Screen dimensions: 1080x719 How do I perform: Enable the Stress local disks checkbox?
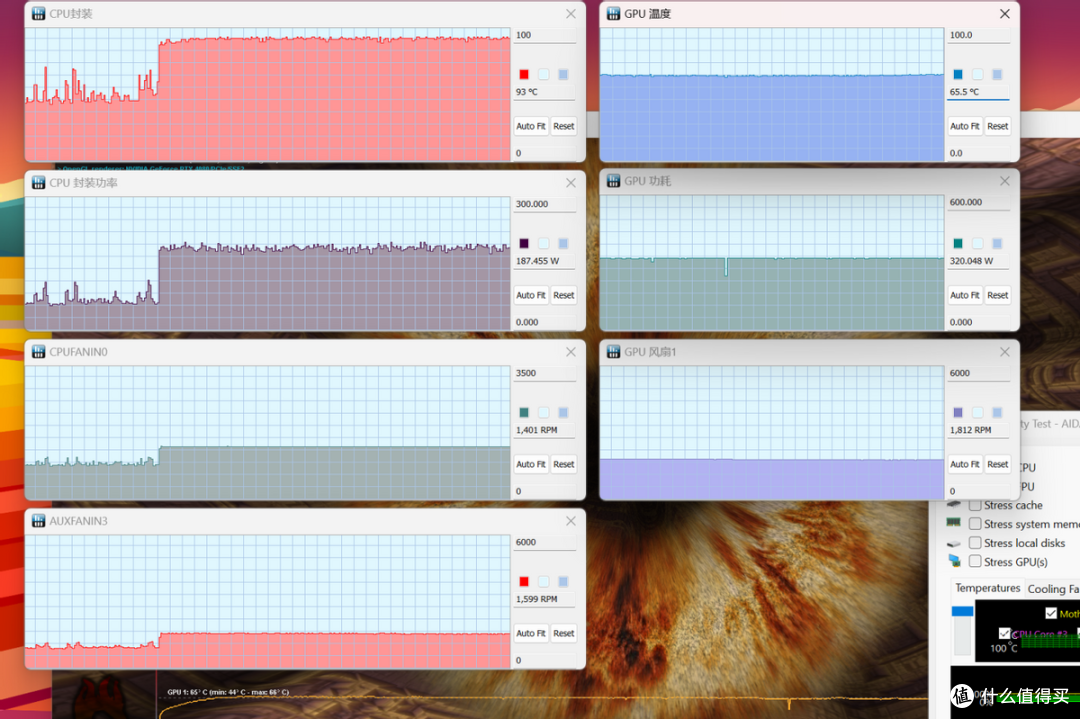point(975,543)
